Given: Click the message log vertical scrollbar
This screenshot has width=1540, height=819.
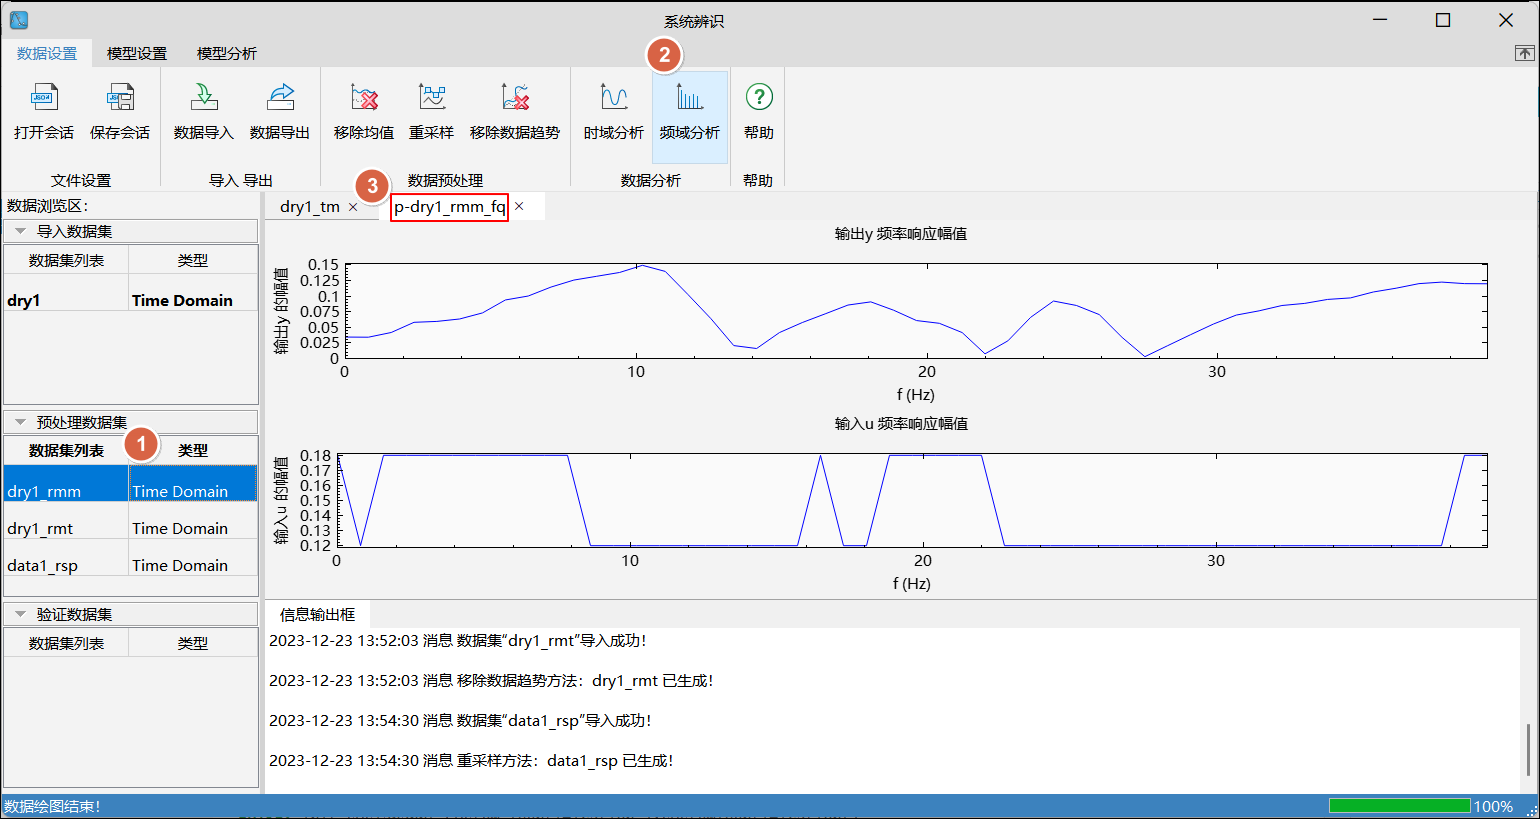Looking at the screenshot, I should tap(1527, 750).
